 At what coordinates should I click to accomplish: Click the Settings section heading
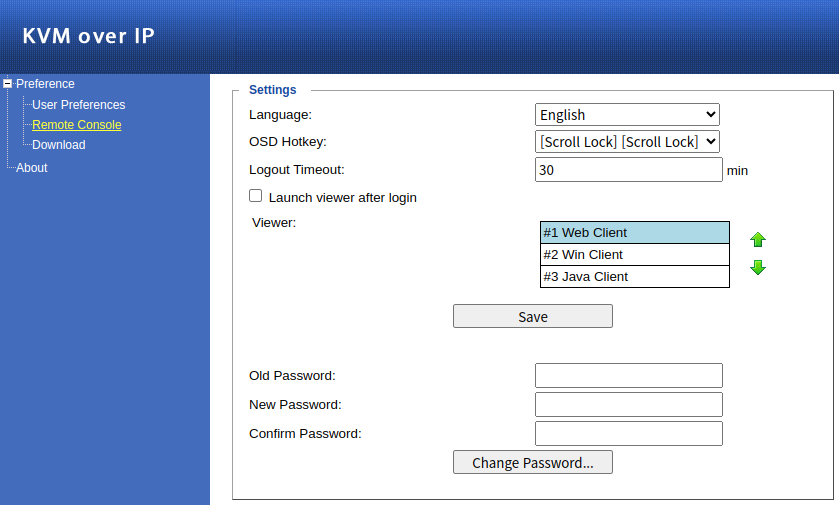click(272, 90)
